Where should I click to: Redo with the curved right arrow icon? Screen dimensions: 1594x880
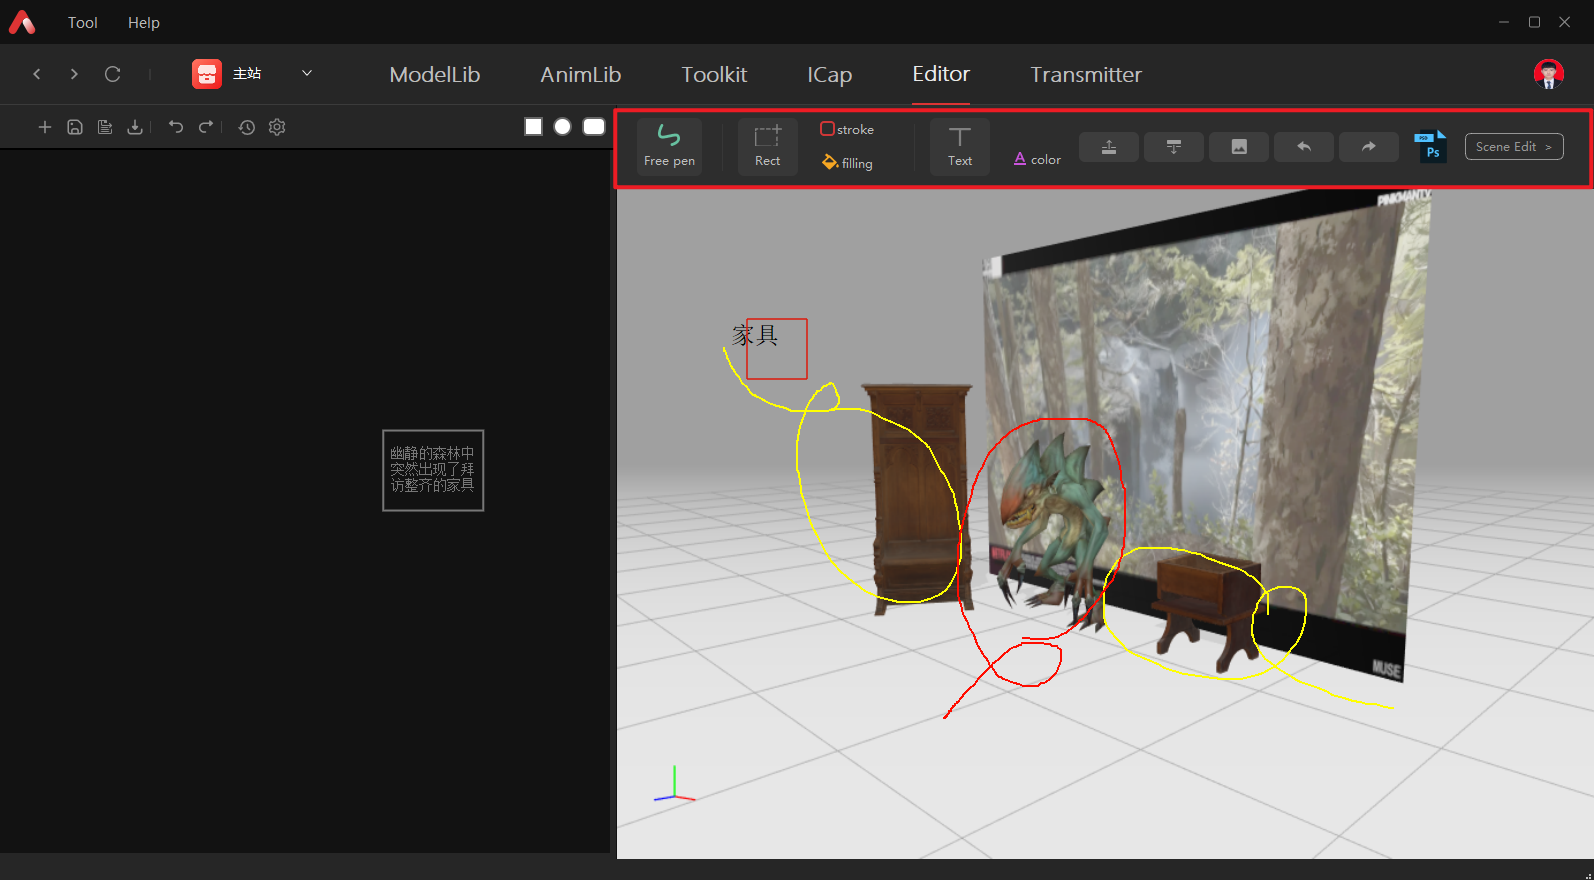pyautogui.click(x=206, y=127)
